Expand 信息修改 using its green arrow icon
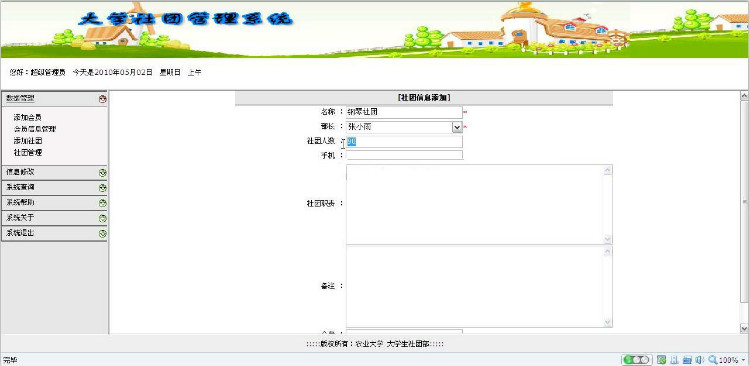This screenshot has height=366, width=750. (x=102, y=173)
